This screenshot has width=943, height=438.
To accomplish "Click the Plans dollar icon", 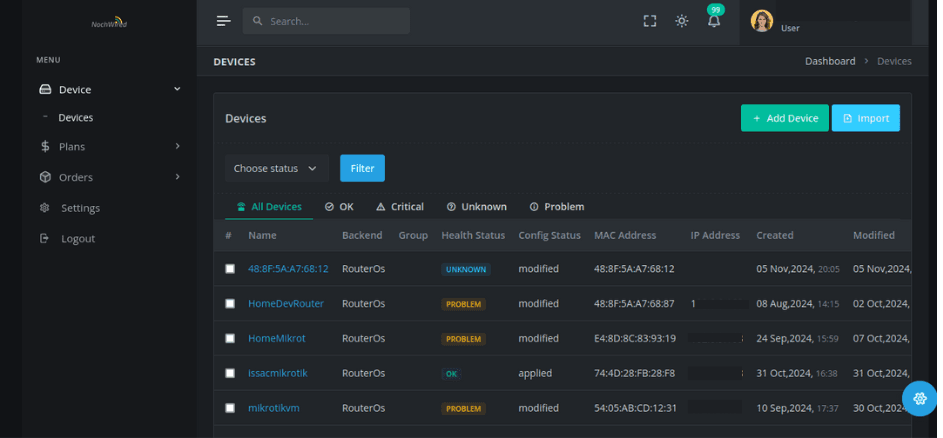I will [45, 146].
